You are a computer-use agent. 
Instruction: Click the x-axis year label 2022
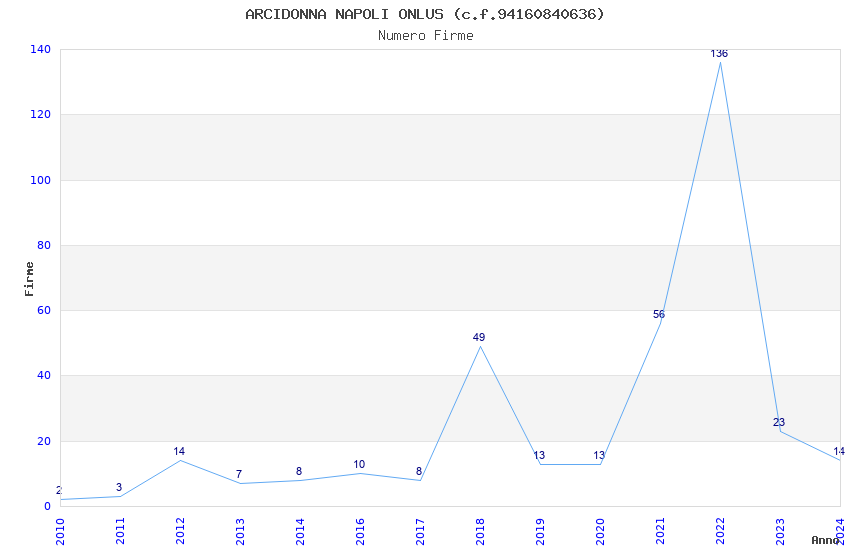(720, 532)
